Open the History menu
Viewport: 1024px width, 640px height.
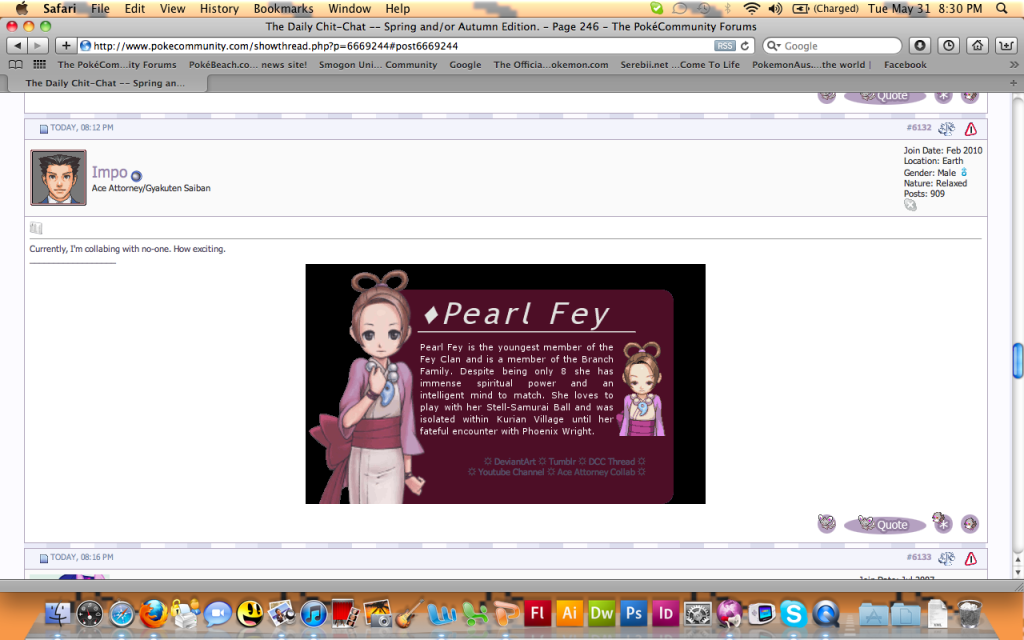pyautogui.click(x=219, y=8)
